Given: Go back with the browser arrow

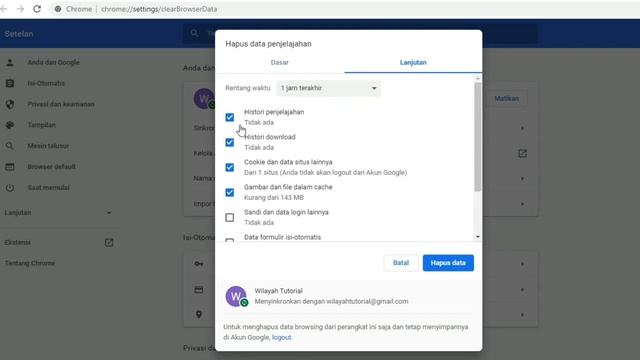Looking at the screenshot, I should (x=4, y=9).
